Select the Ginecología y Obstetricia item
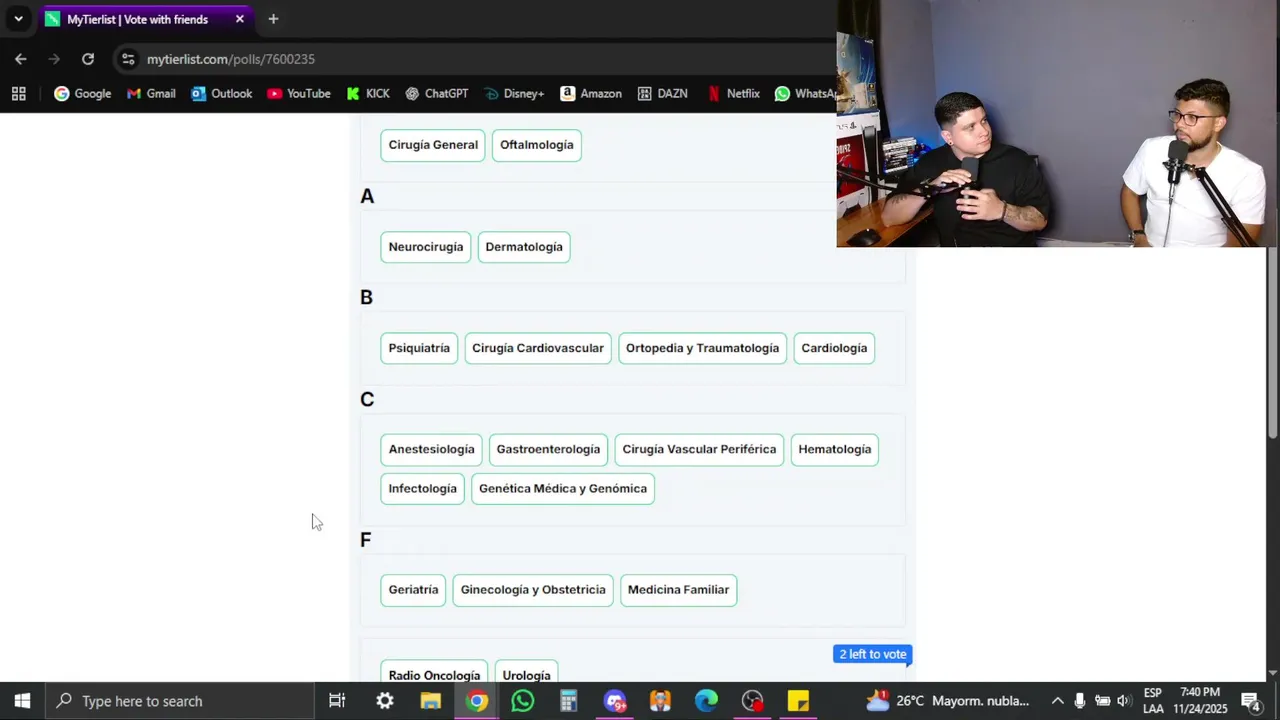The height and width of the screenshot is (720, 1280). [533, 590]
